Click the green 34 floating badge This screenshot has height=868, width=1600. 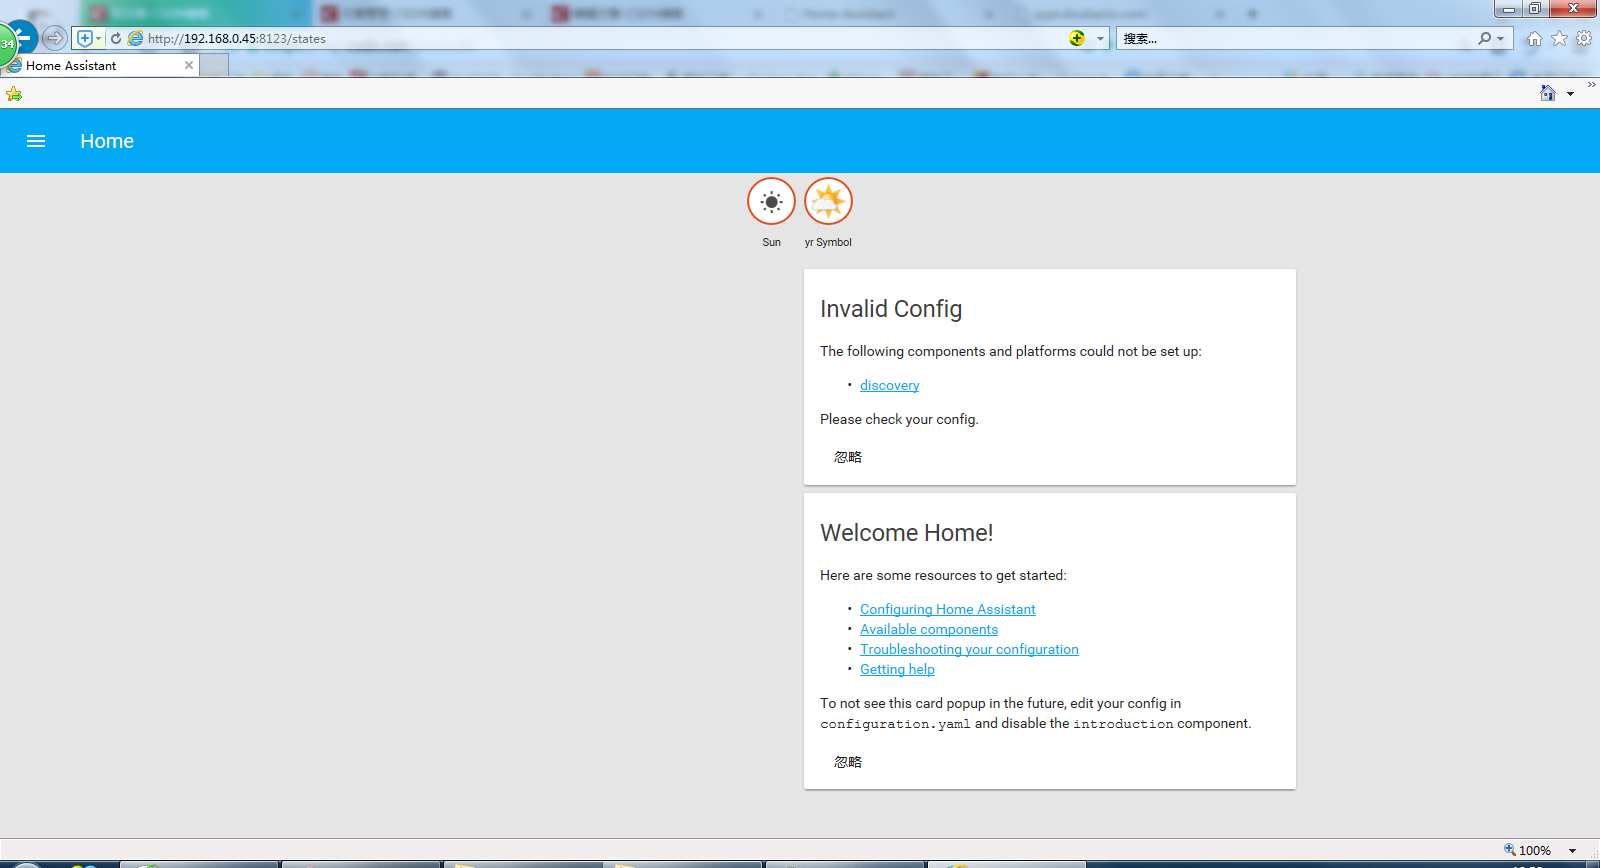pos(8,43)
